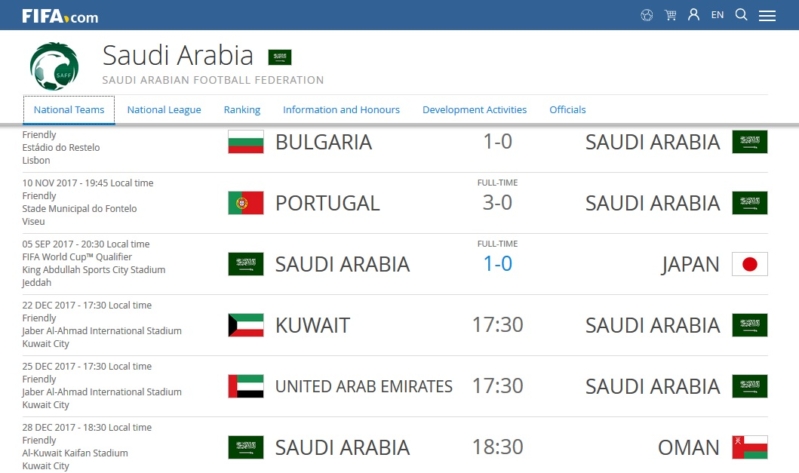Open the shopping cart icon

[x=671, y=15]
